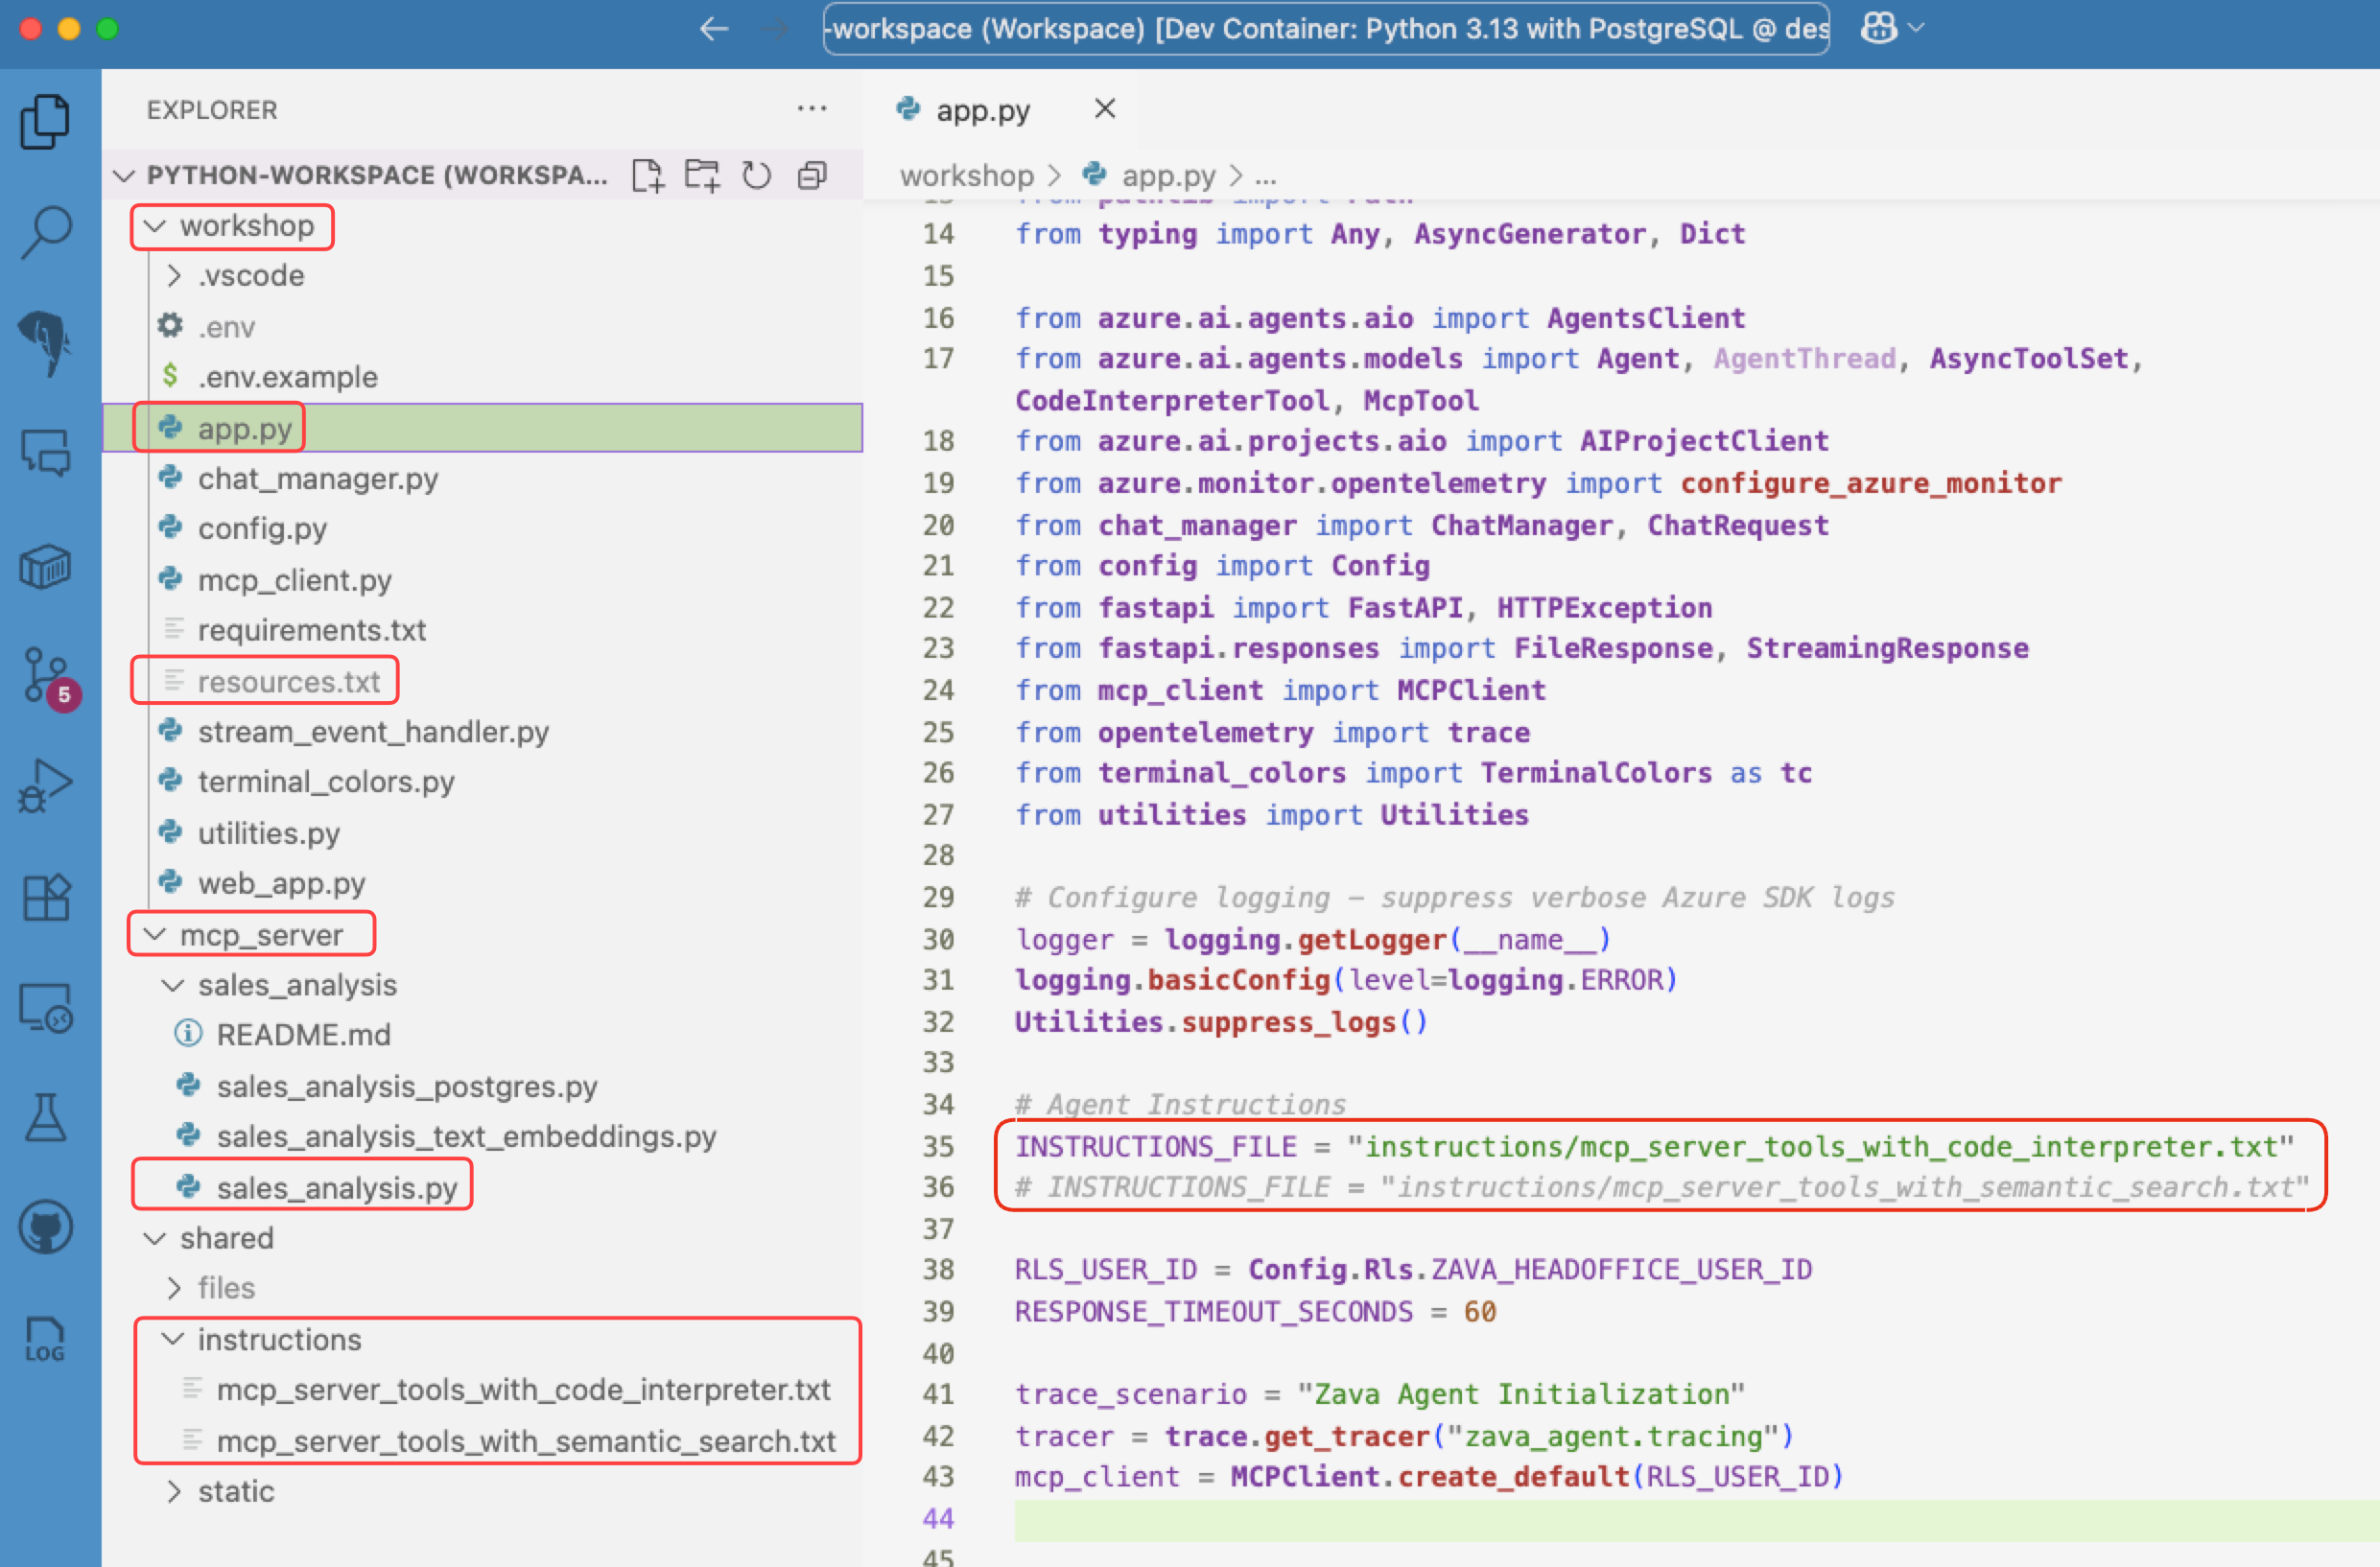Open the GitHub view in activity bar
Screen dimensions: 2380x1567
[47, 1227]
